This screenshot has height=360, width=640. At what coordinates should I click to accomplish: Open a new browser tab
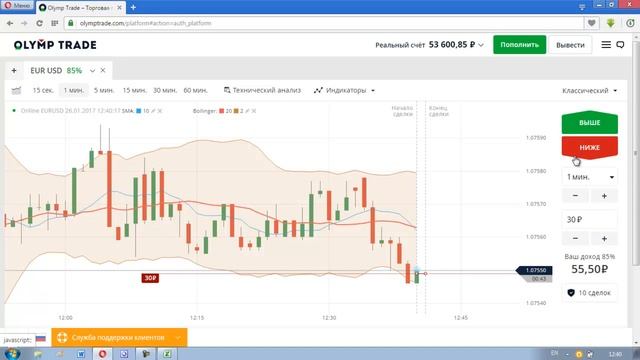(133, 7)
